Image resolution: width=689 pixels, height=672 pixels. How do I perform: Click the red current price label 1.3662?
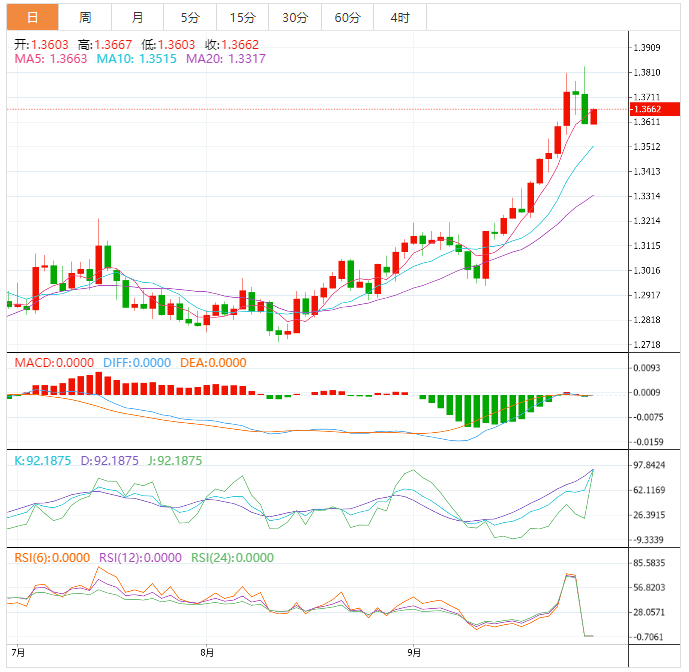(655, 109)
